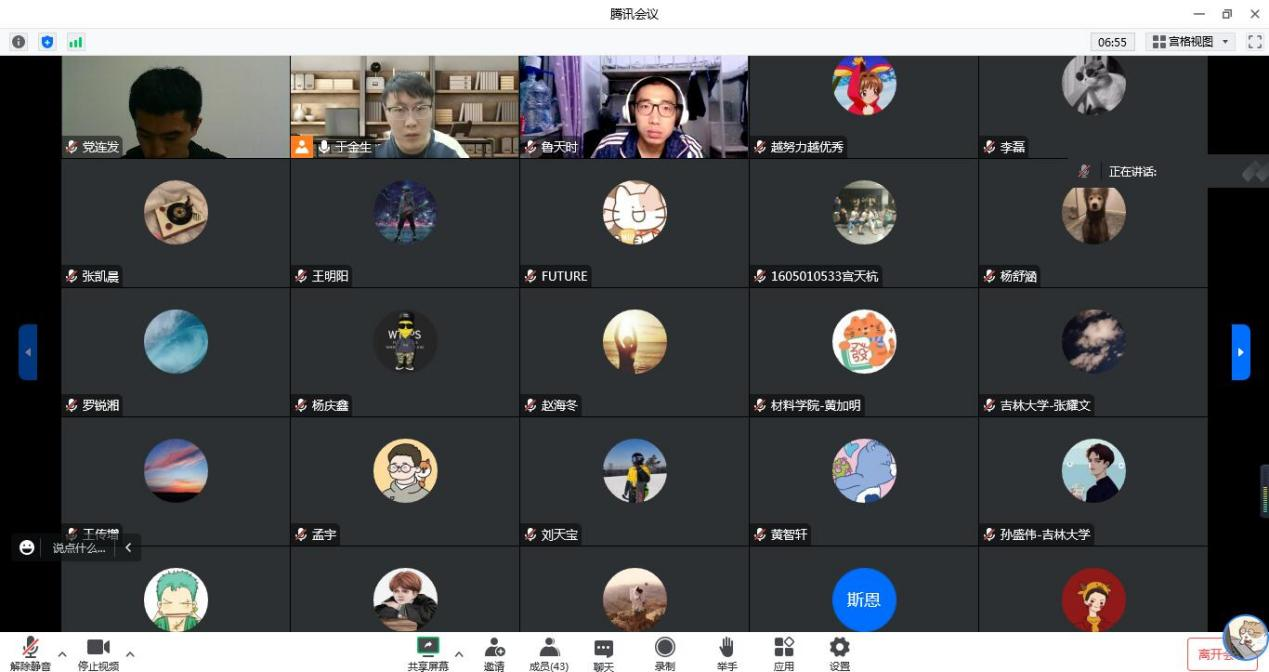Expand video options arrow beside 停止视频
1269x672 pixels.
pyautogui.click(x=130, y=655)
